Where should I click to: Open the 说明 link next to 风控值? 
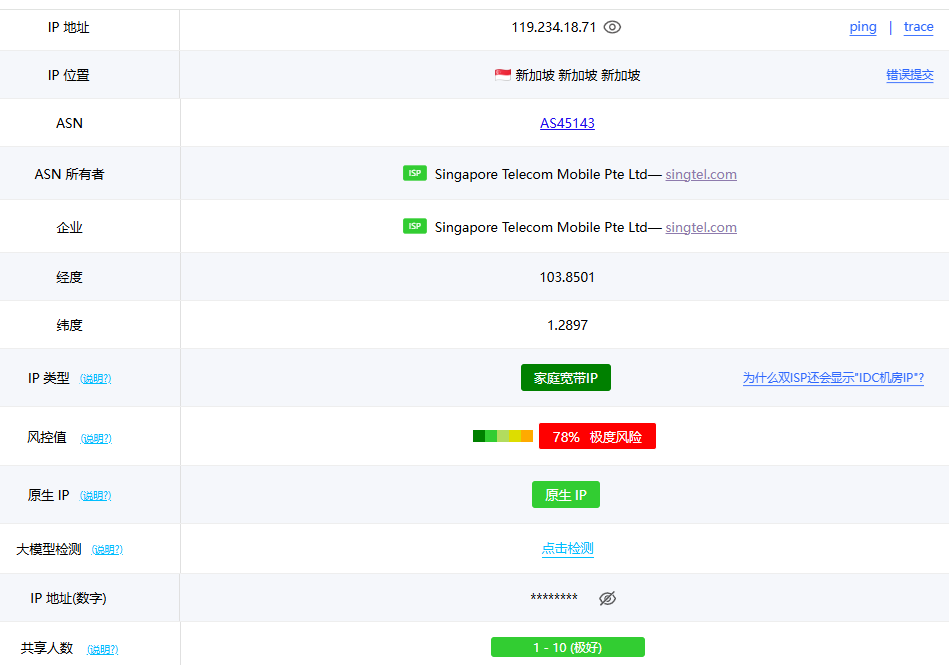(x=96, y=437)
